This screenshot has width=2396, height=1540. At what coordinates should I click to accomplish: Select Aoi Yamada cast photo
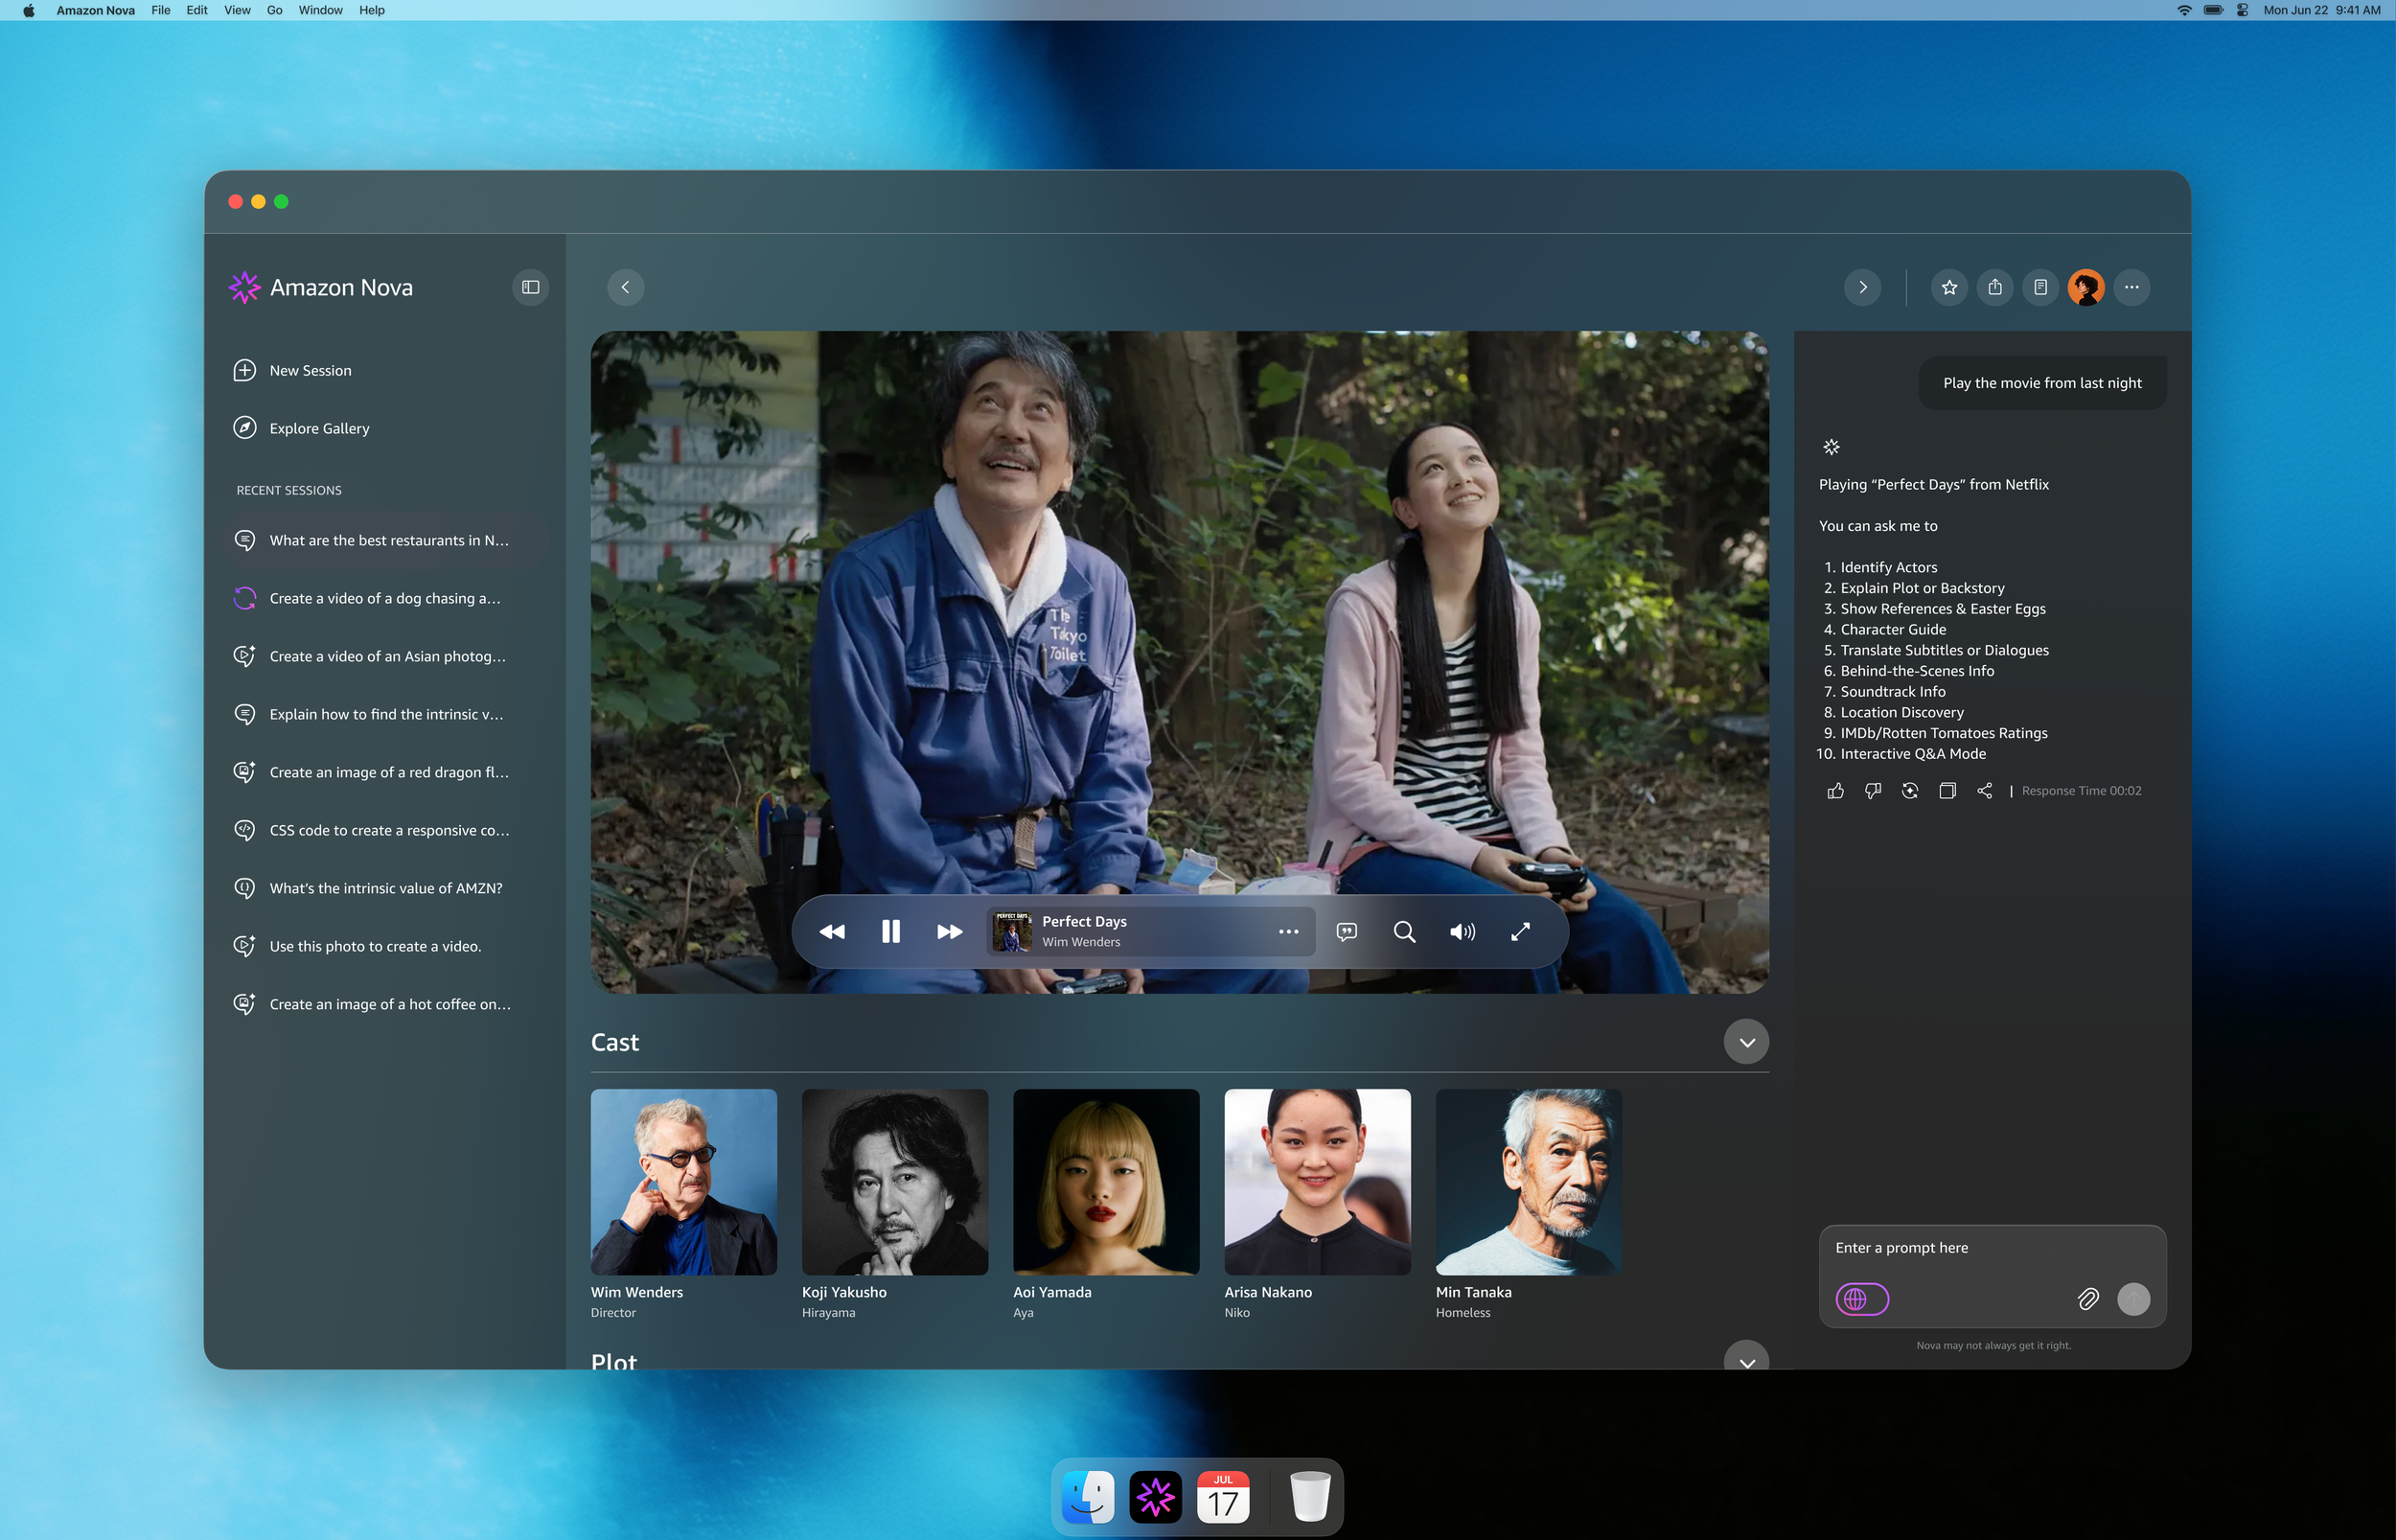click(1106, 1182)
